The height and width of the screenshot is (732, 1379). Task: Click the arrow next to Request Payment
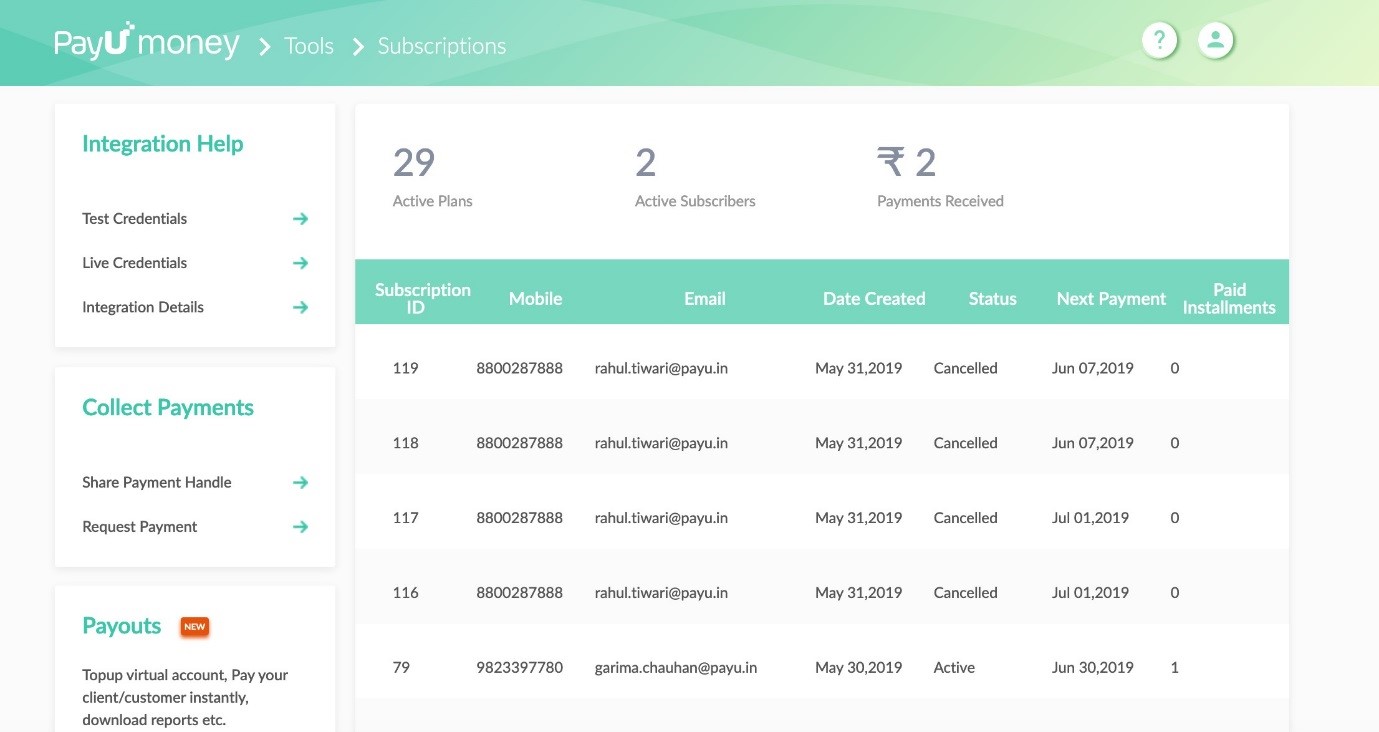(x=300, y=526)
